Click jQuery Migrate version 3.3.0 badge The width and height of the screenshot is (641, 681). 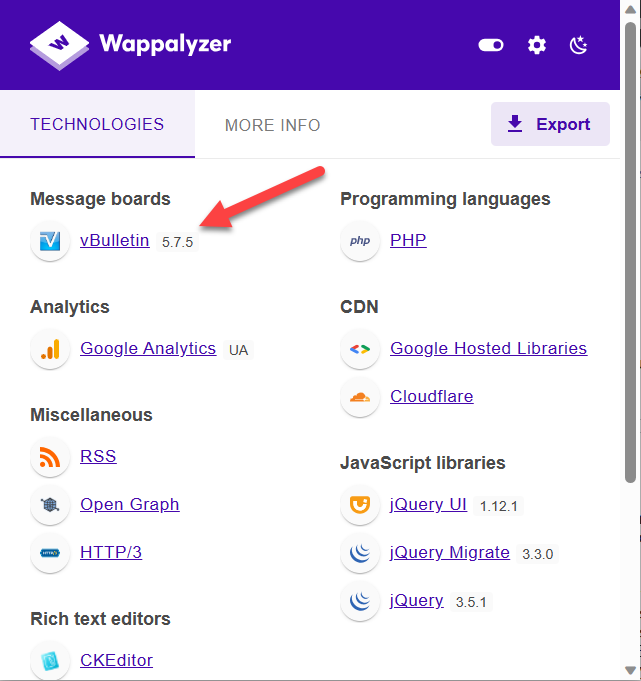tap(537, 554)
